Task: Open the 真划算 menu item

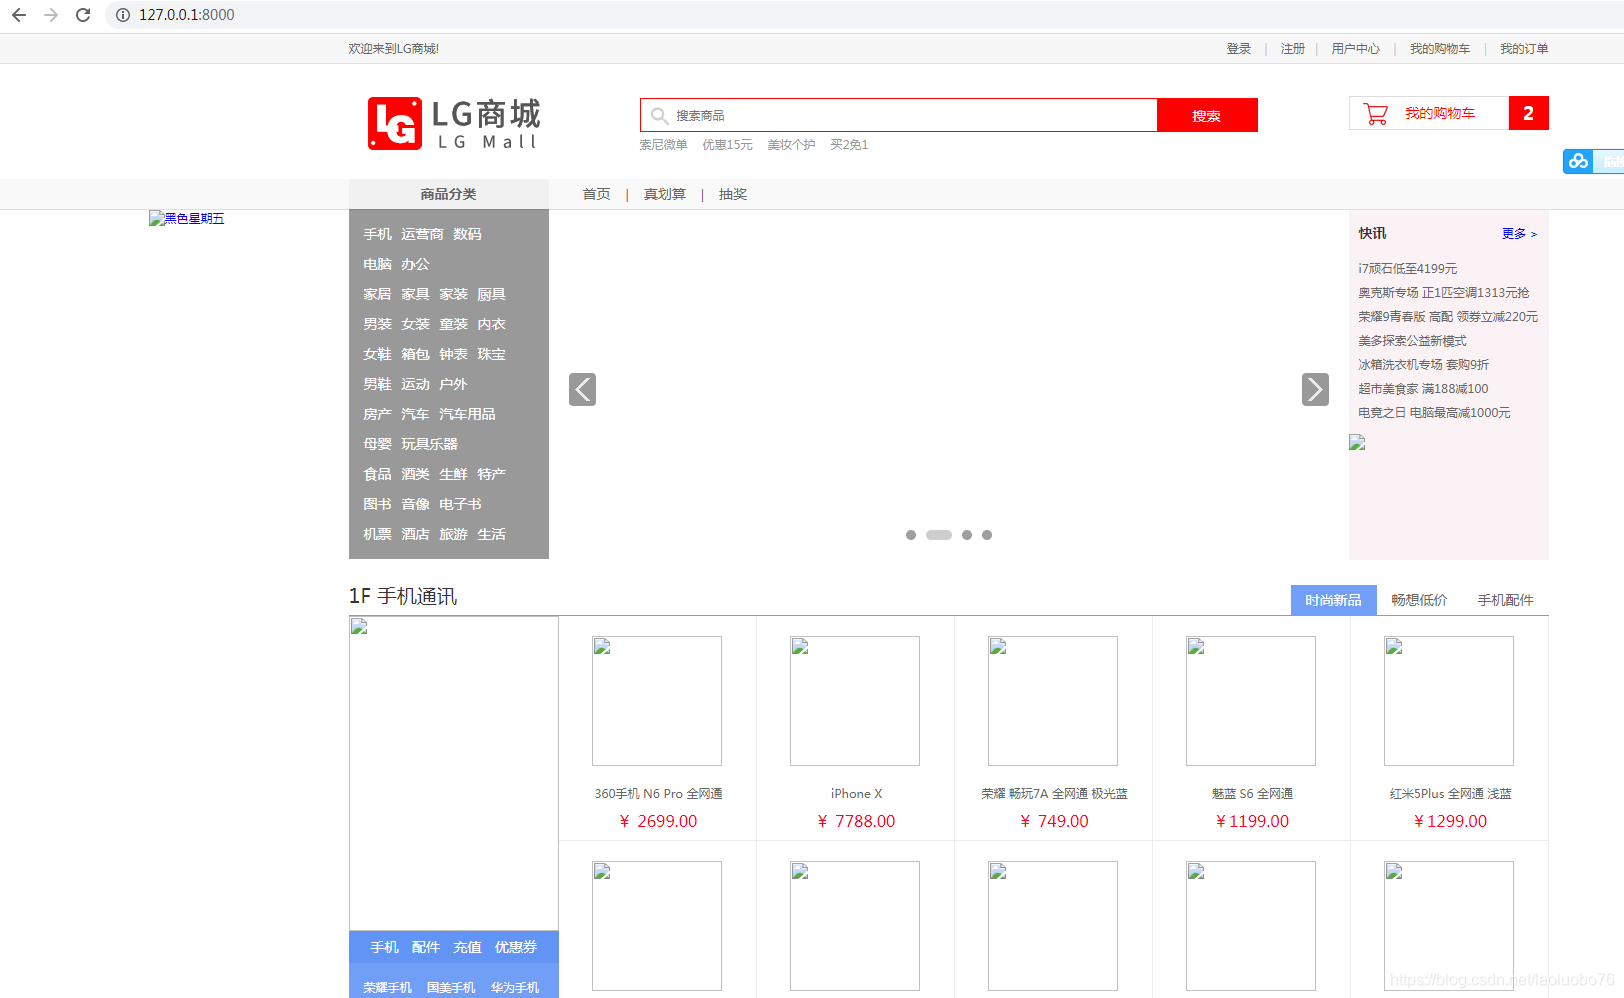Action: click(664, 193)
